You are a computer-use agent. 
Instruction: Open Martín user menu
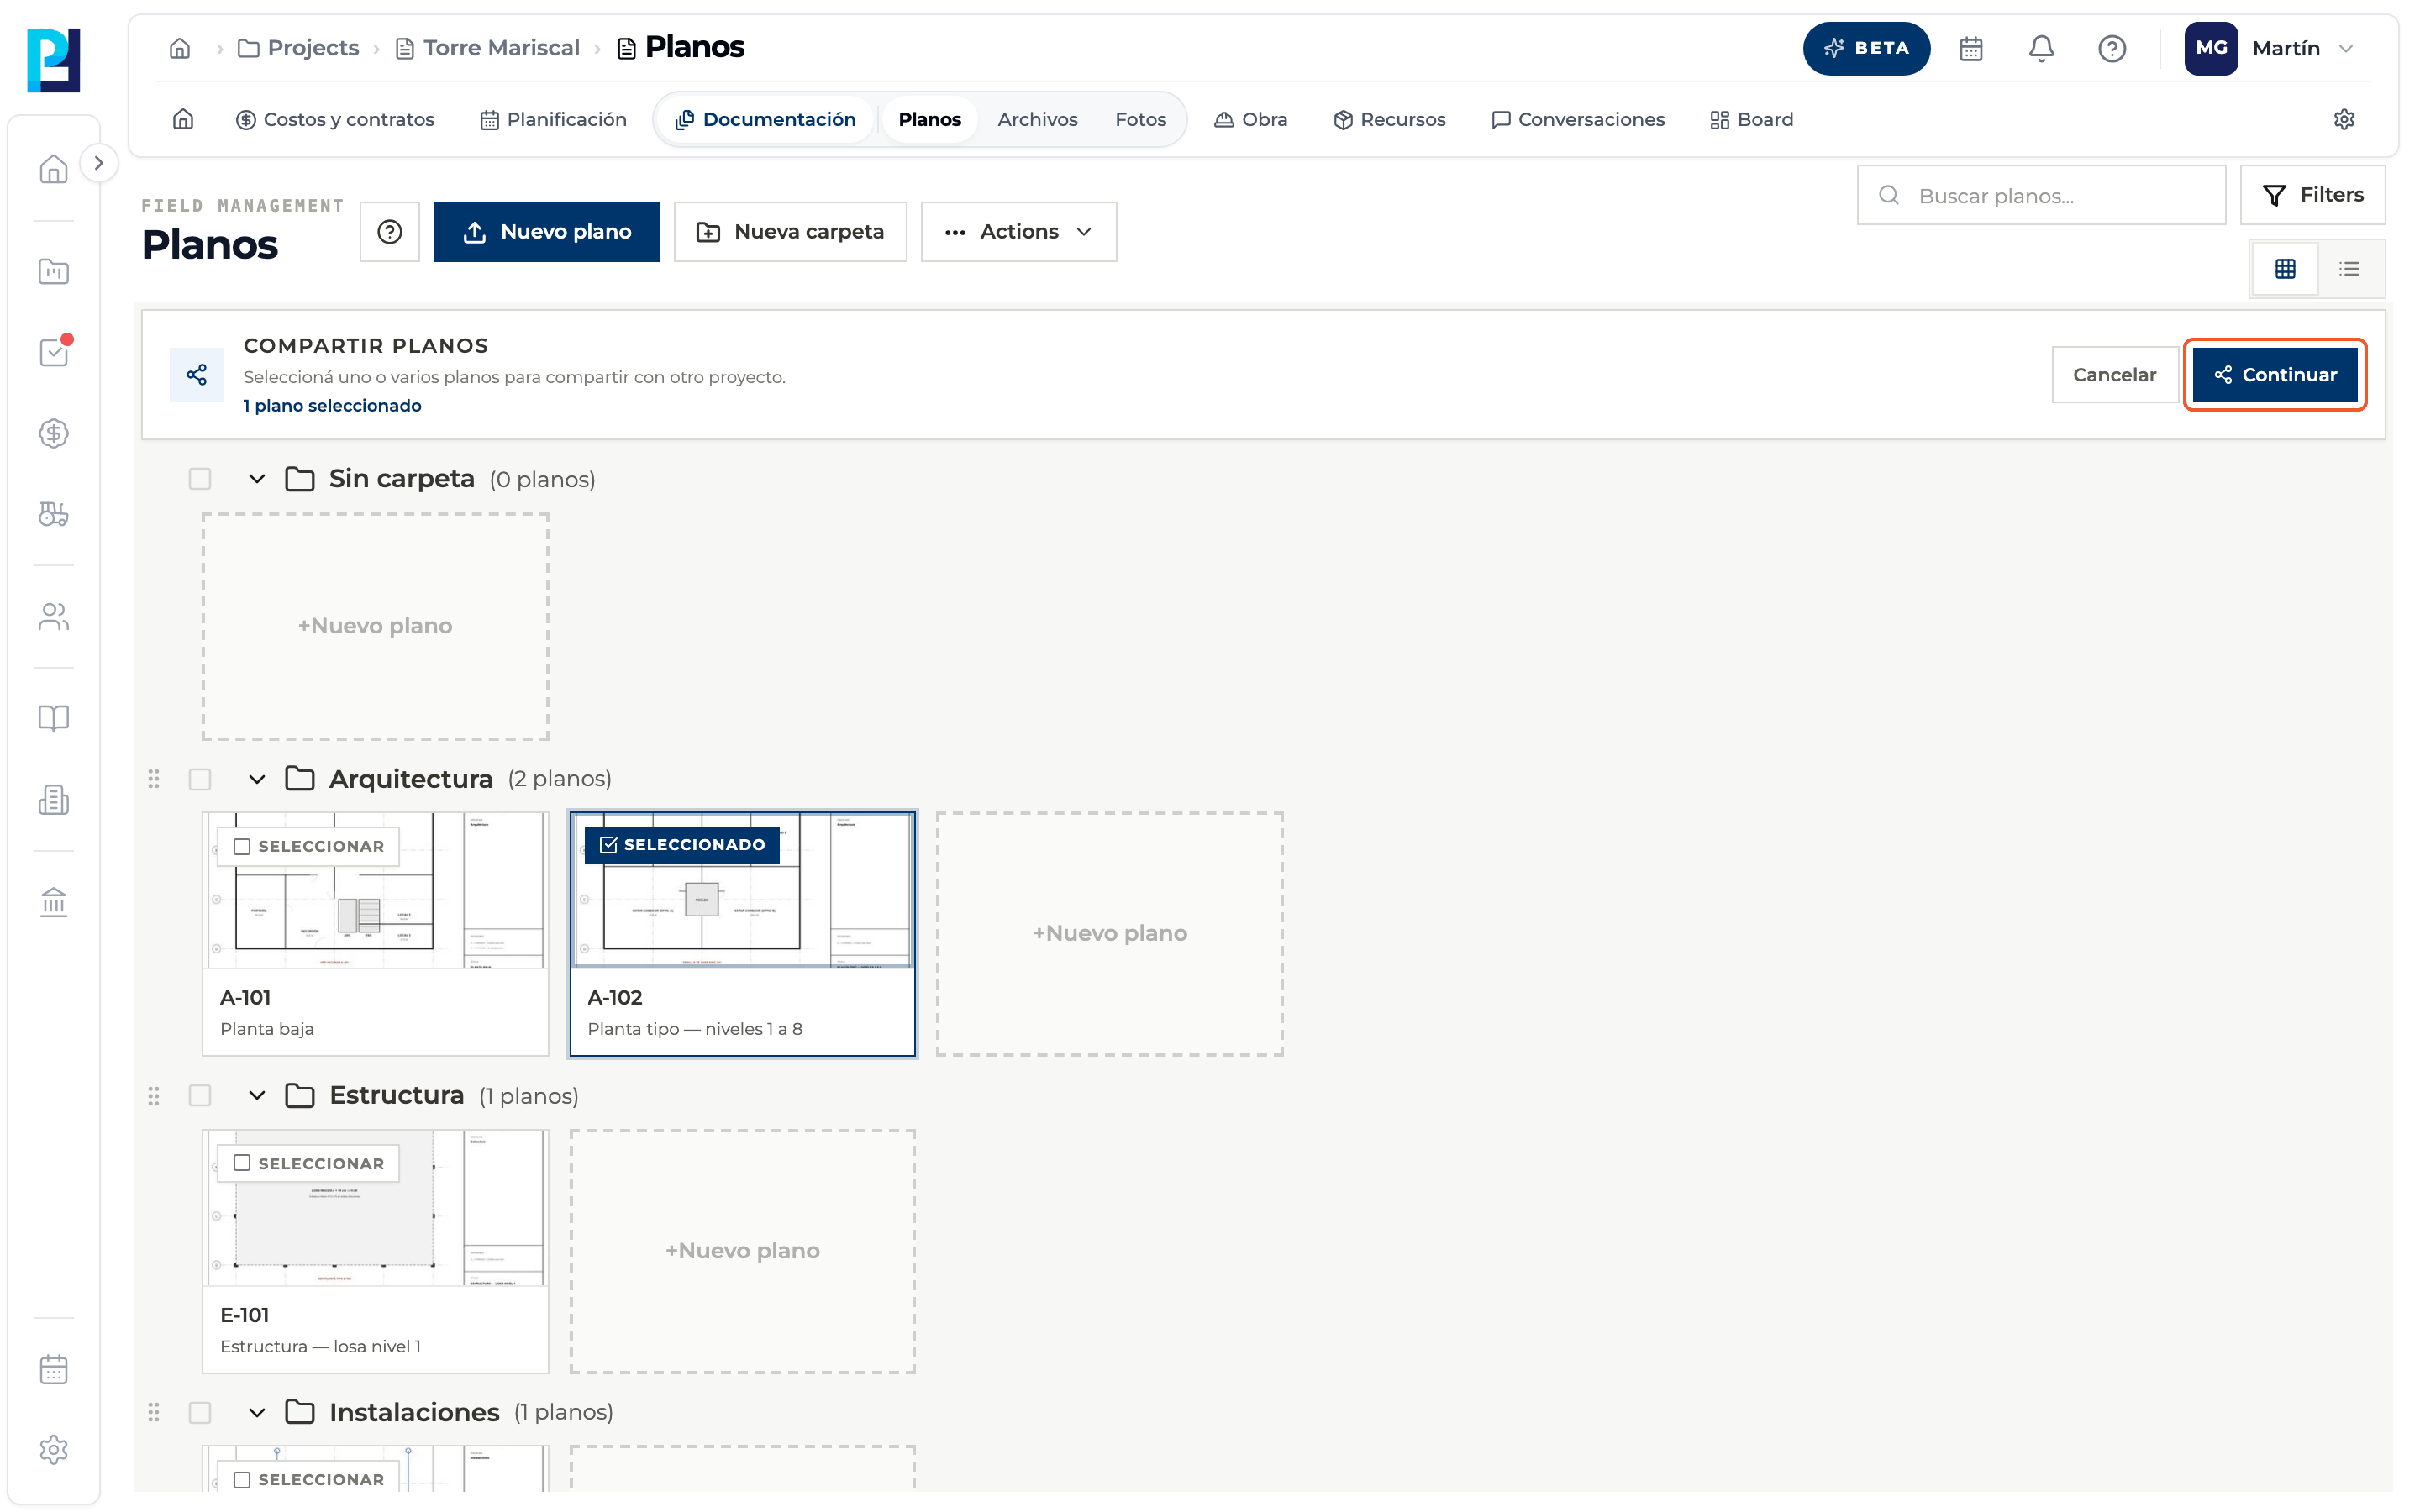(x=2270, y=48)
